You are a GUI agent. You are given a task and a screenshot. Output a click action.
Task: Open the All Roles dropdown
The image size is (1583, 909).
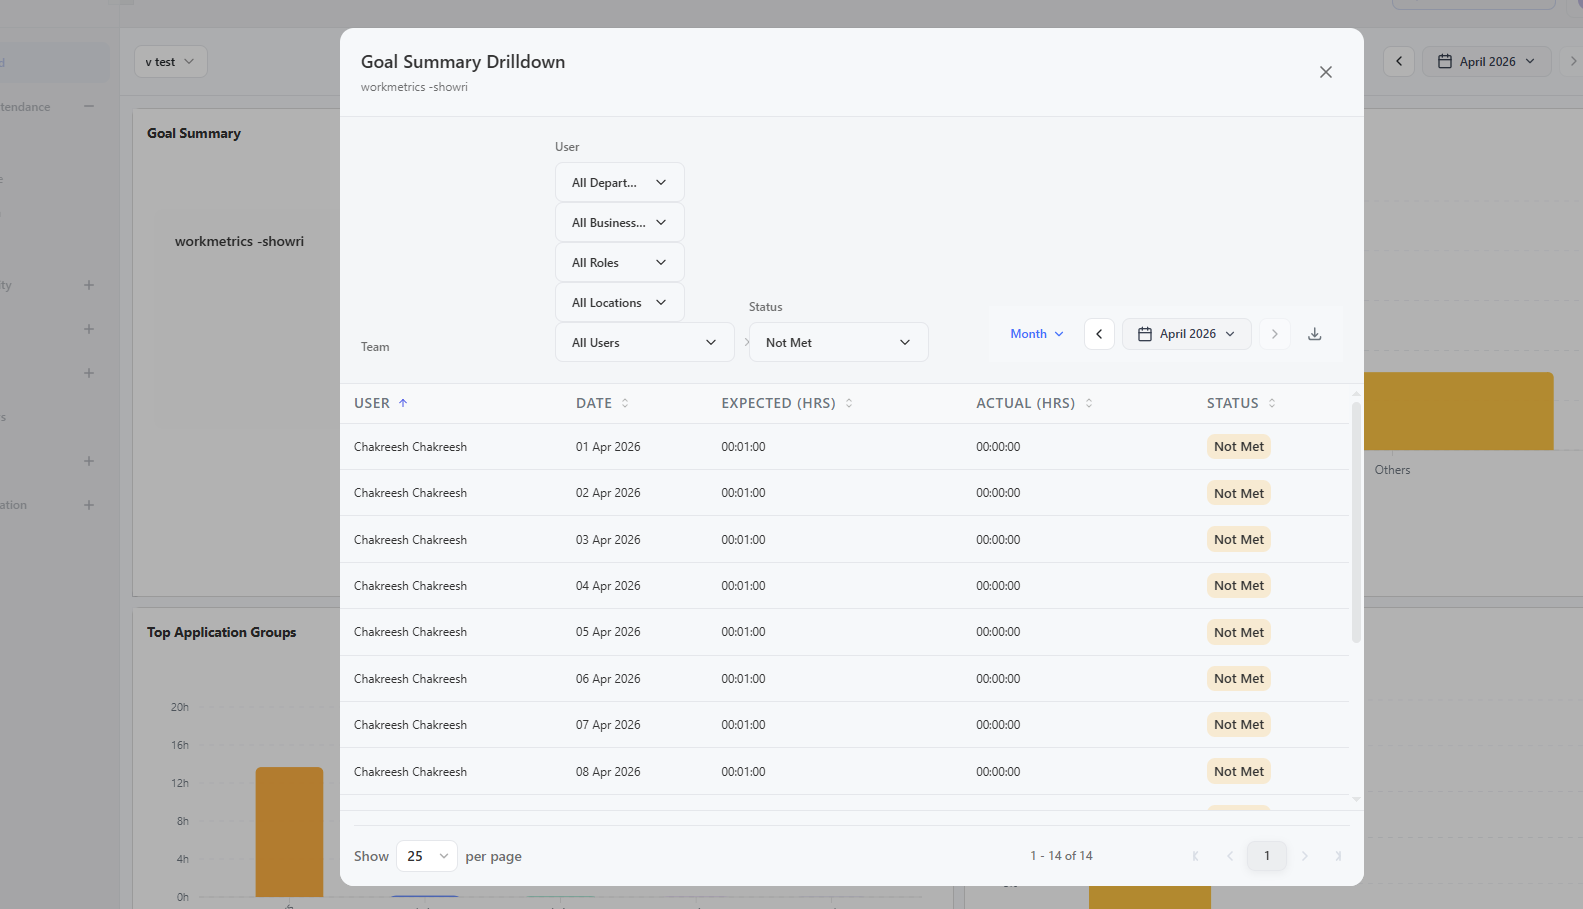pyautogui.click(x=619, y=262)
